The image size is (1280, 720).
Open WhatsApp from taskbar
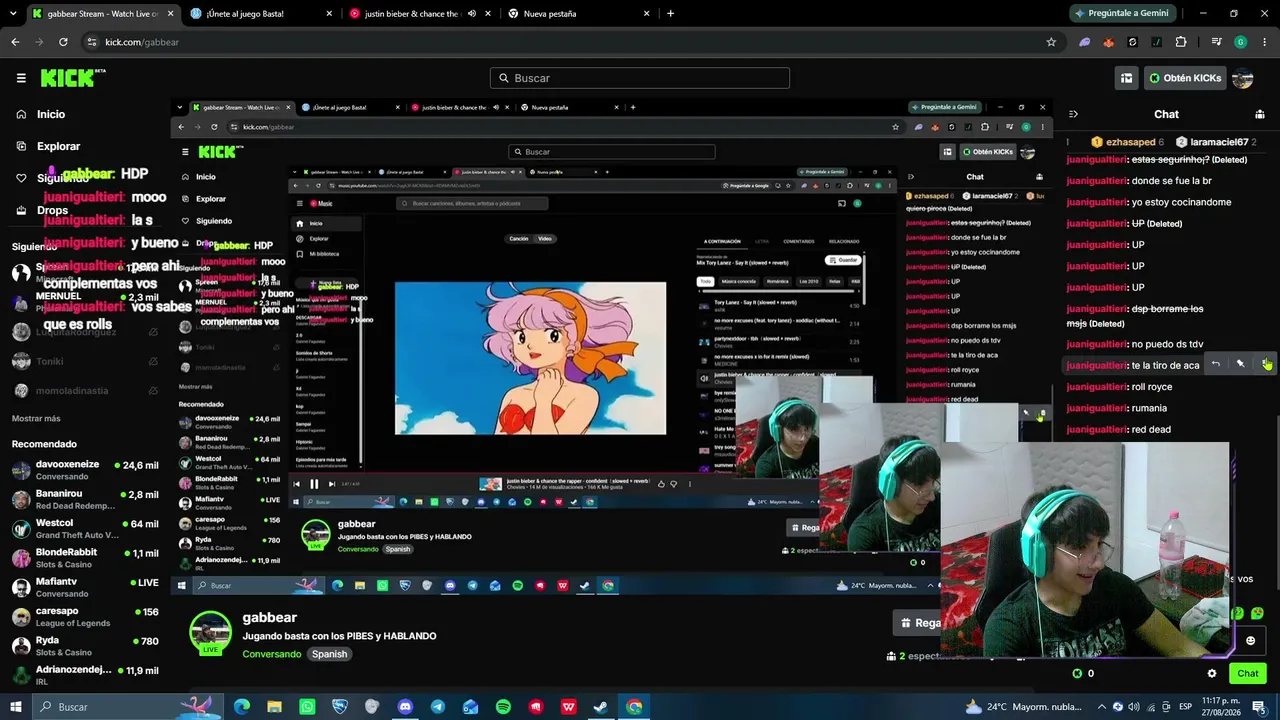[307, 707]
